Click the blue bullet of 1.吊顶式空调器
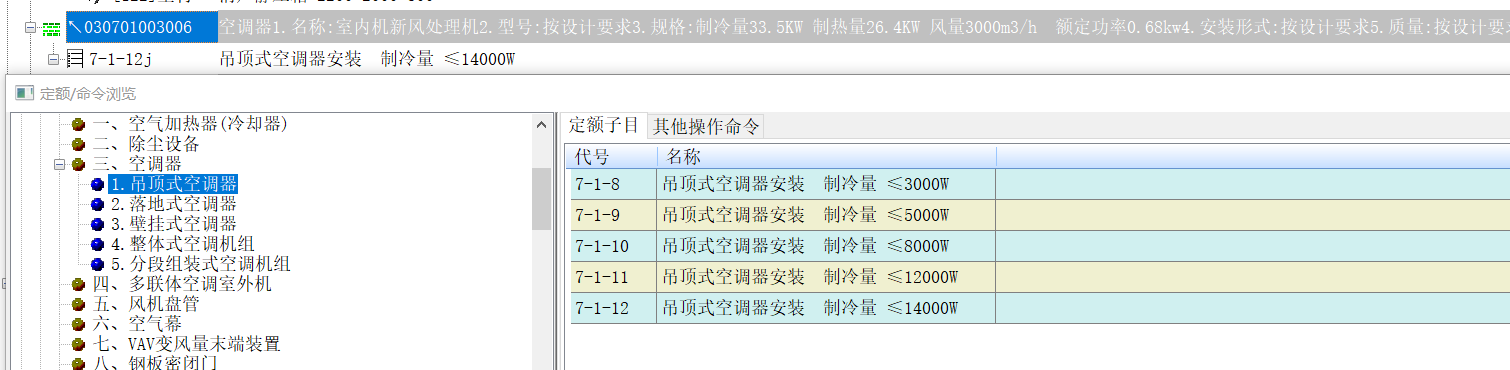The height and width of the screenshot is (370, 1510). pos(97,184)
